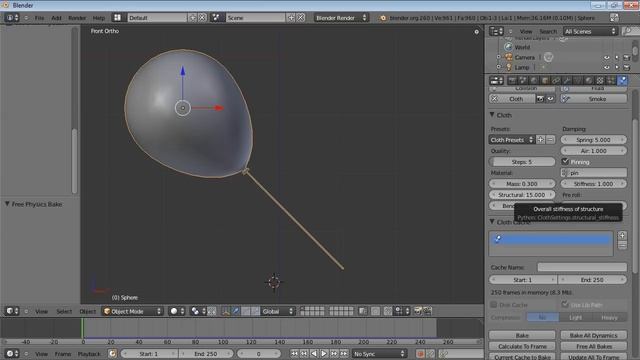Viewport: 640px width, 360px height.
Task: Open the Render menu
Action: (x=77, y=18)
